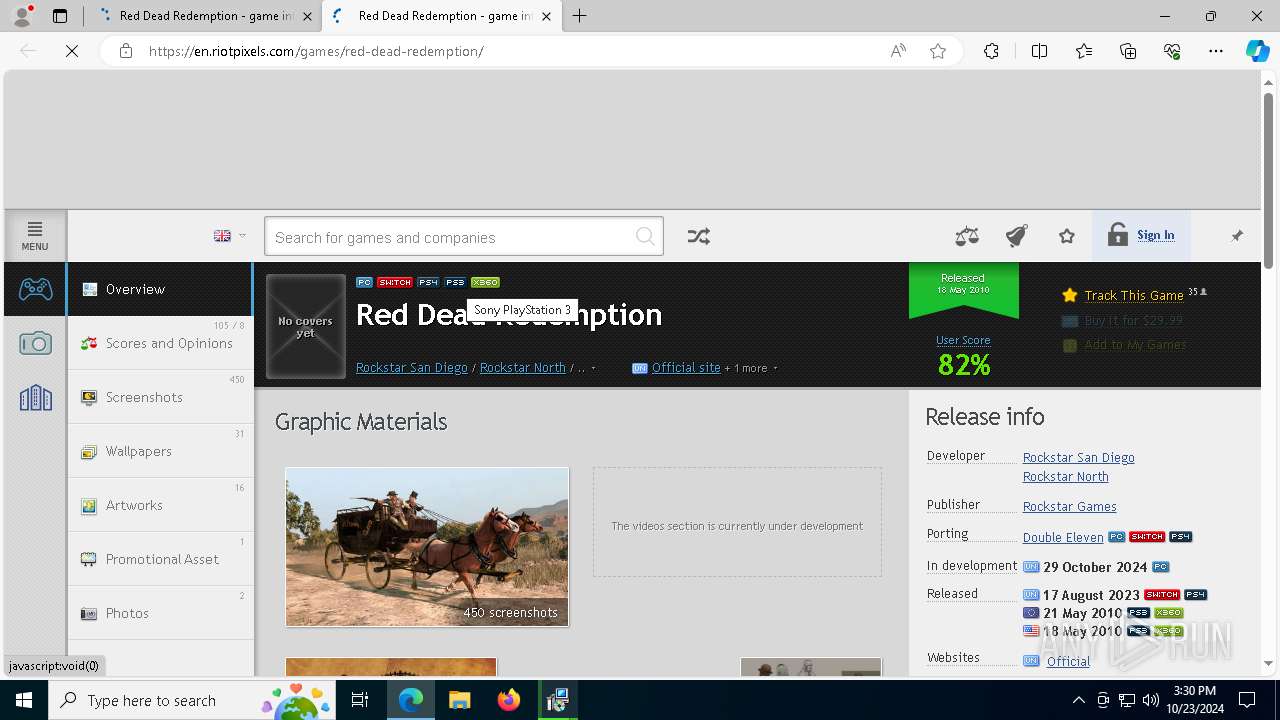Open the compare scales icon
Screen dimensions: 1280x720
967,236
